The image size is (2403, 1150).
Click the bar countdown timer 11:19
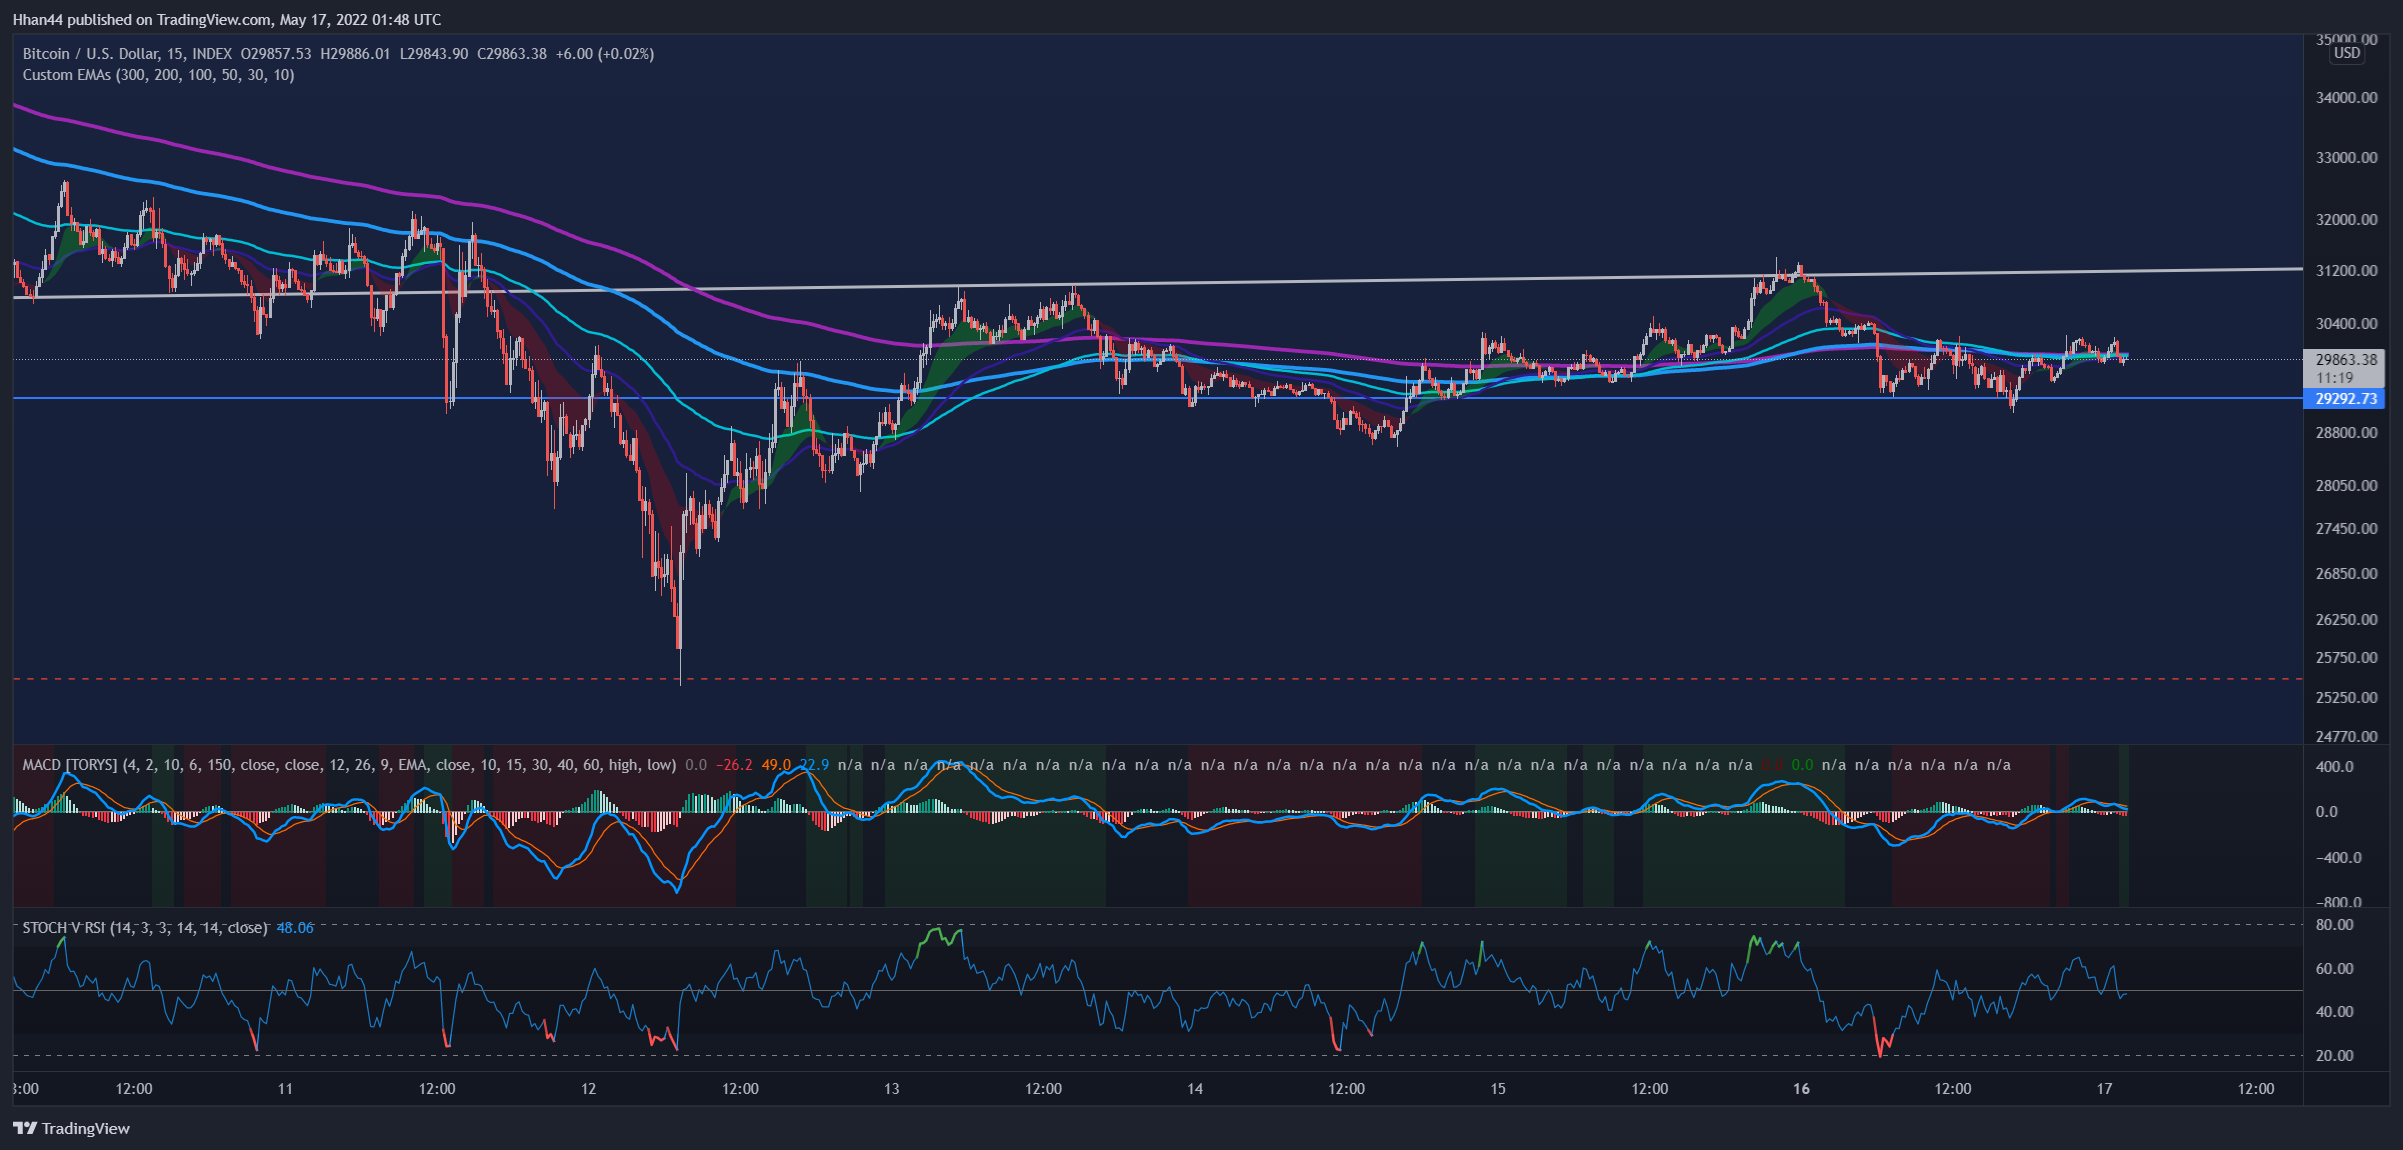pyautogui.click(x=2334, y=378)
